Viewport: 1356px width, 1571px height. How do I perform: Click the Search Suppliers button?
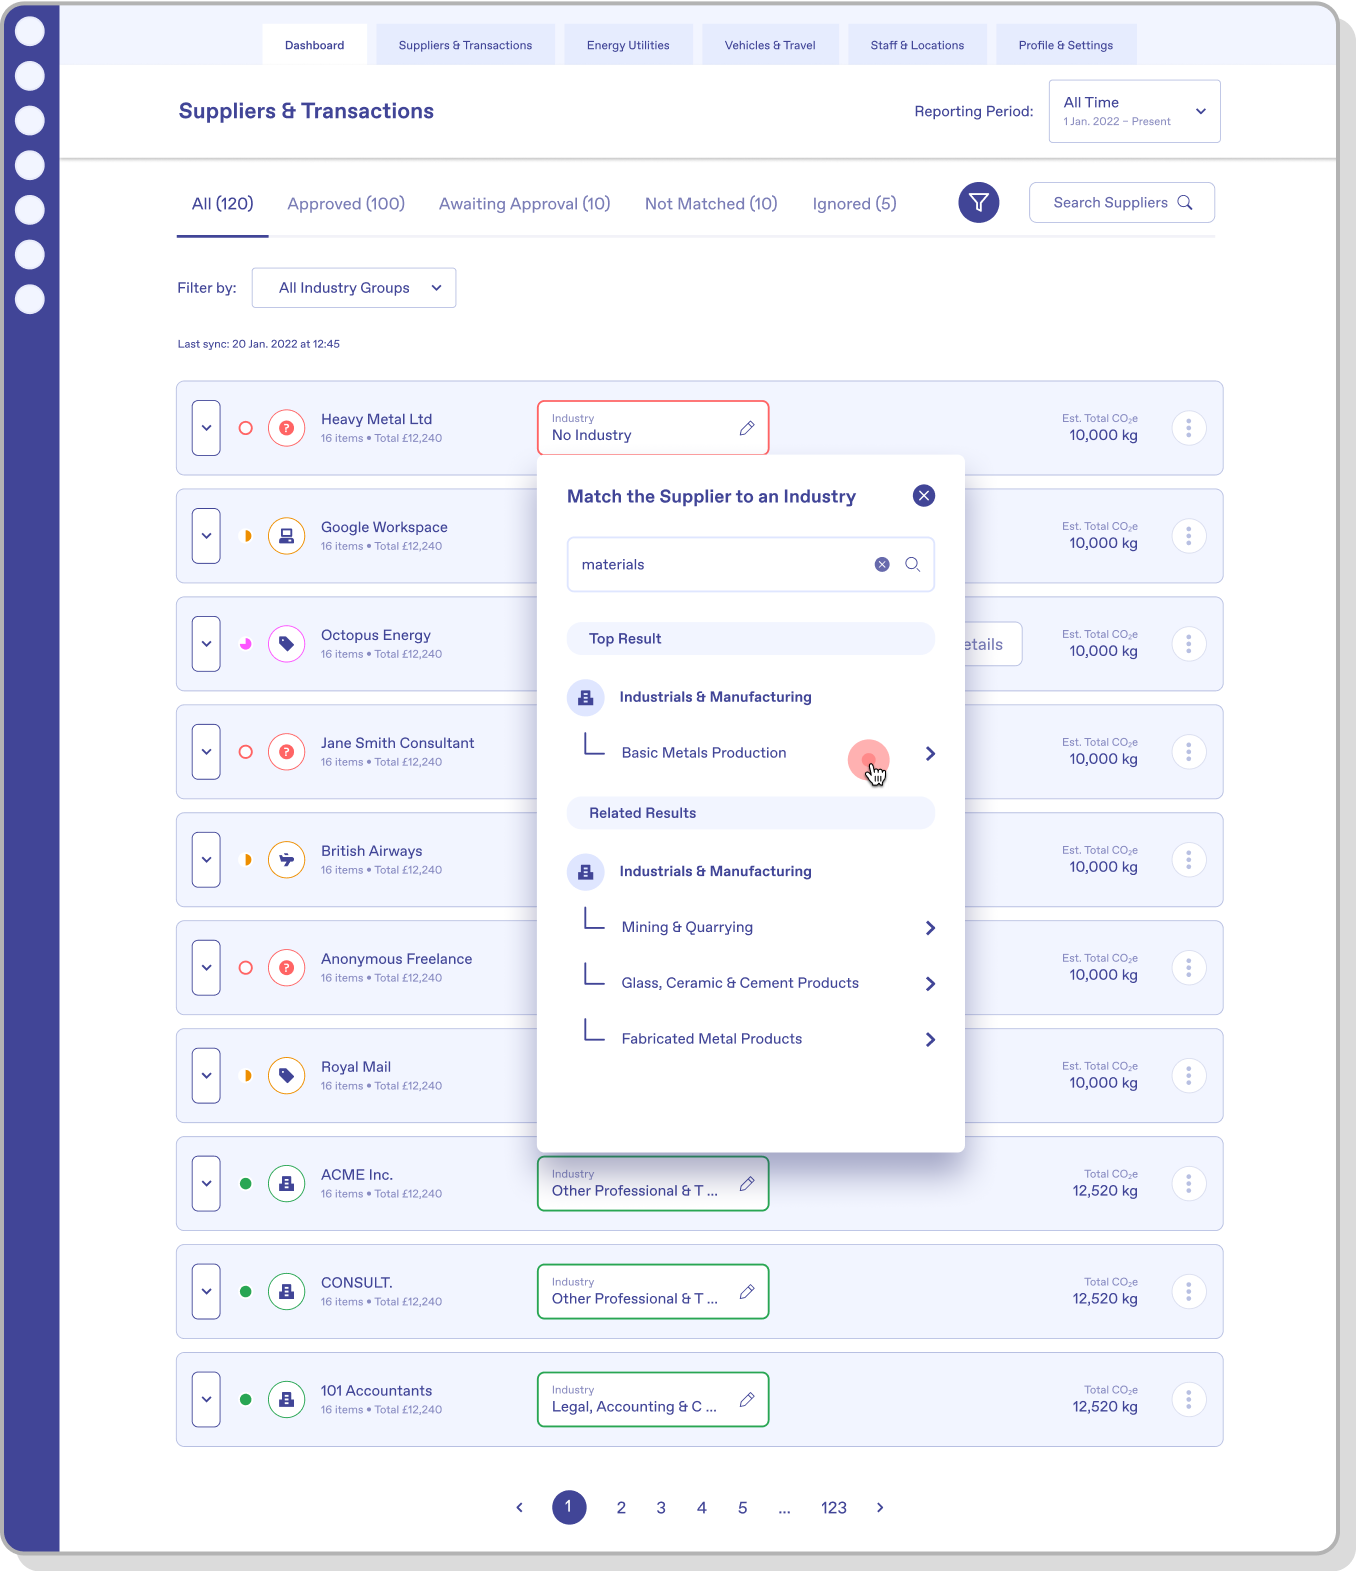click(1122, 203)
